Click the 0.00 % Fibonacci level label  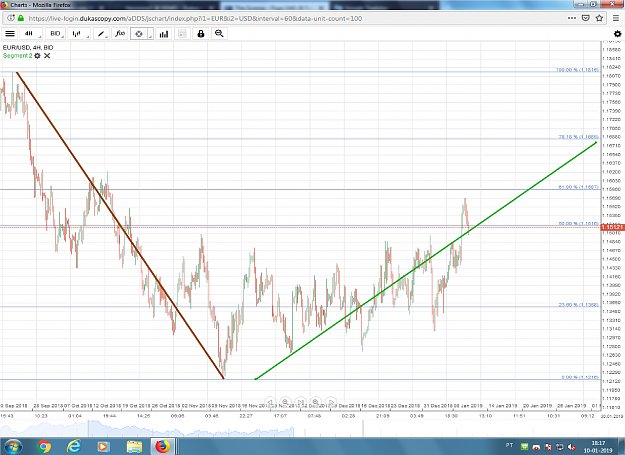tap(580, 377)
